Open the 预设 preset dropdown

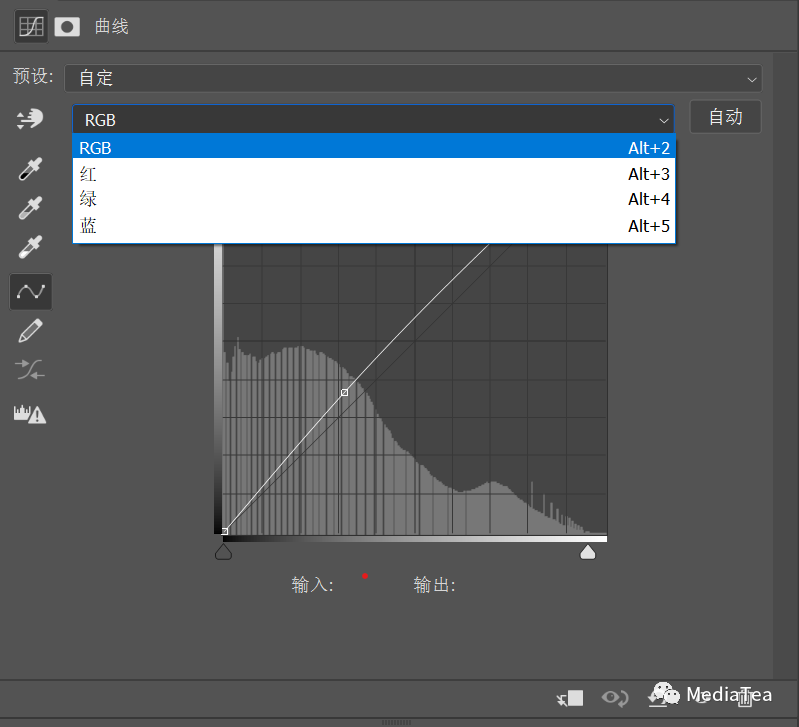pos(413,78)
